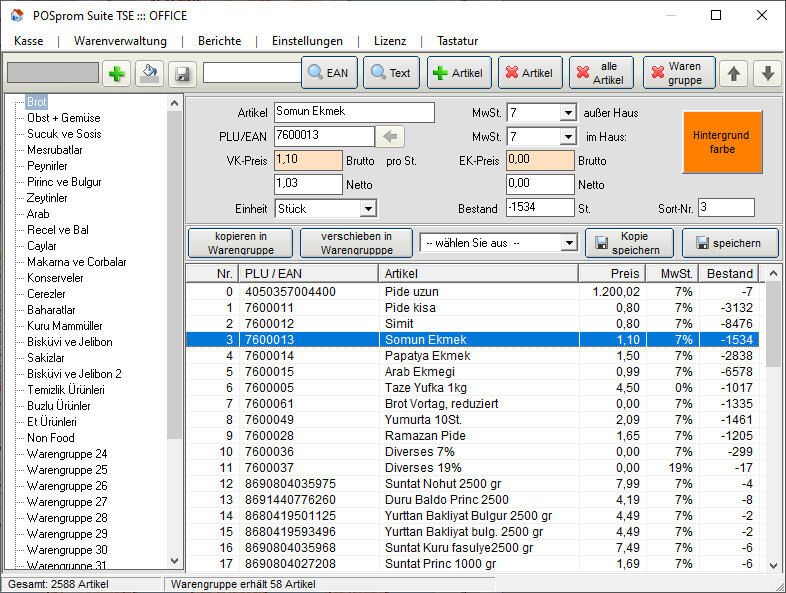
Task: Click the orange Hintergrundfarbe swatch
Action: coord(721,141)
